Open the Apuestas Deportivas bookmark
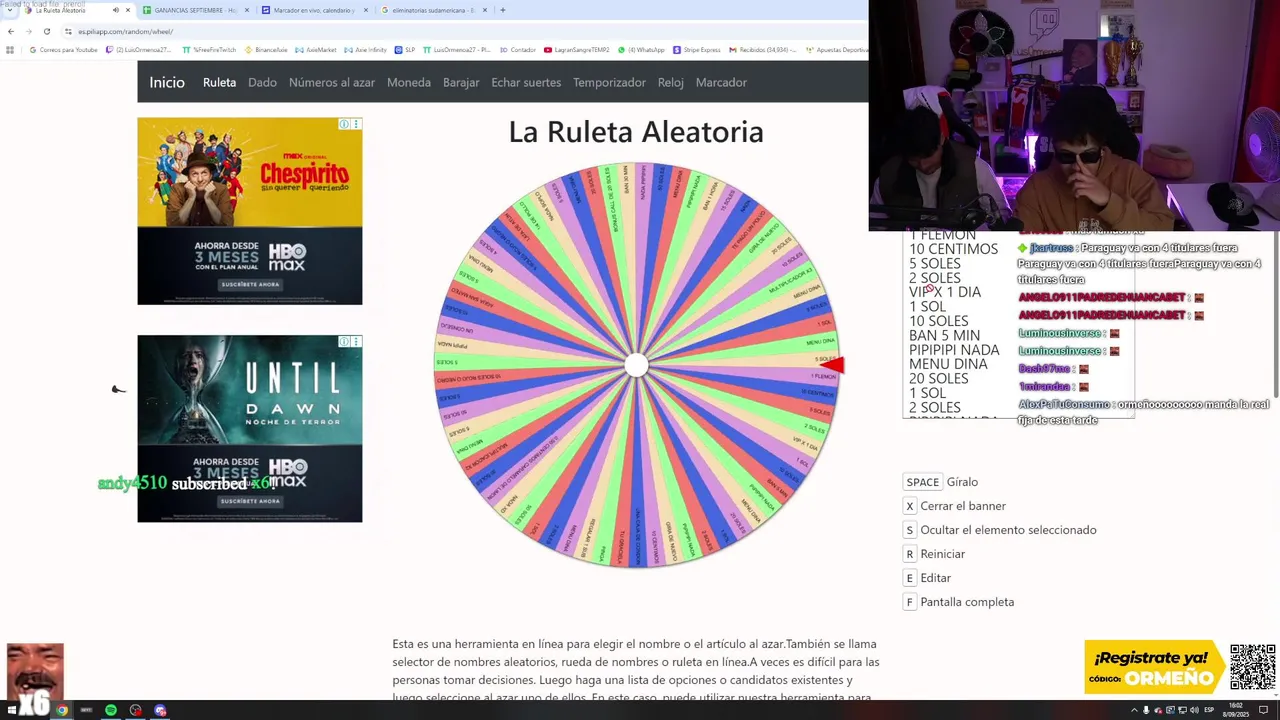This screenshot has width=1280, height=720. click(836, 50)
